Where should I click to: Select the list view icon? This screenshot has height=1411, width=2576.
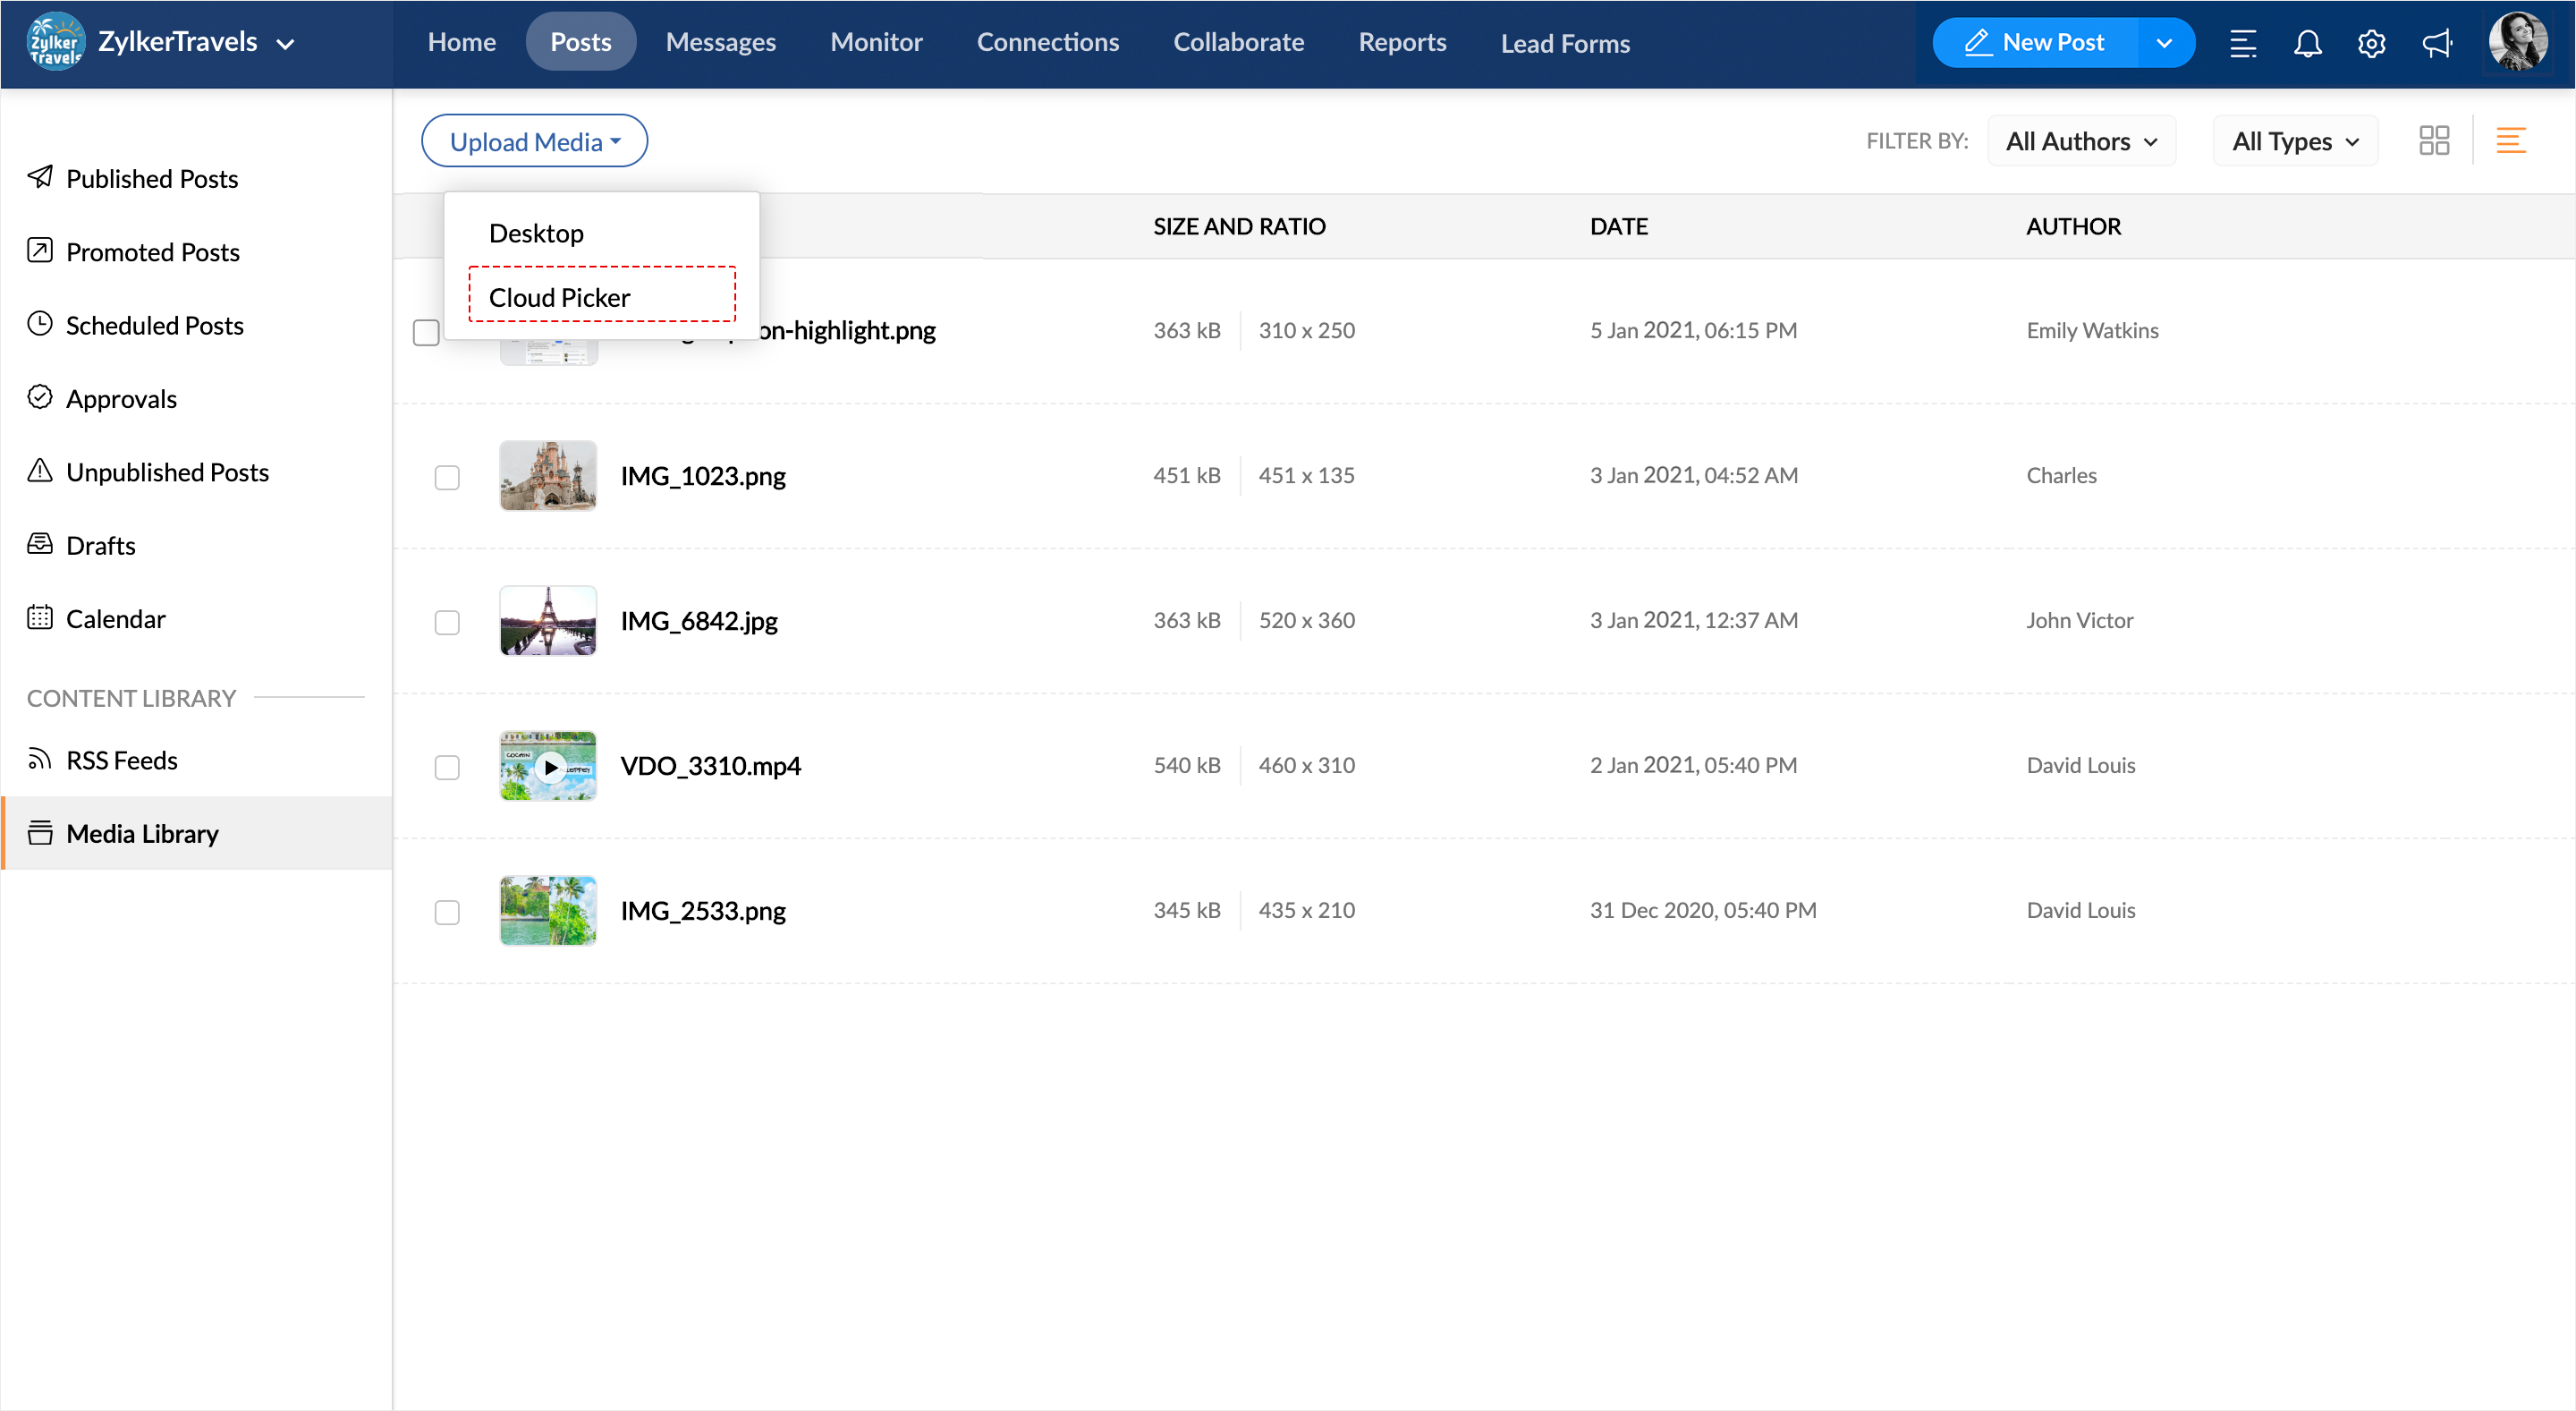pyautogui.click(x=2510, y=141)
